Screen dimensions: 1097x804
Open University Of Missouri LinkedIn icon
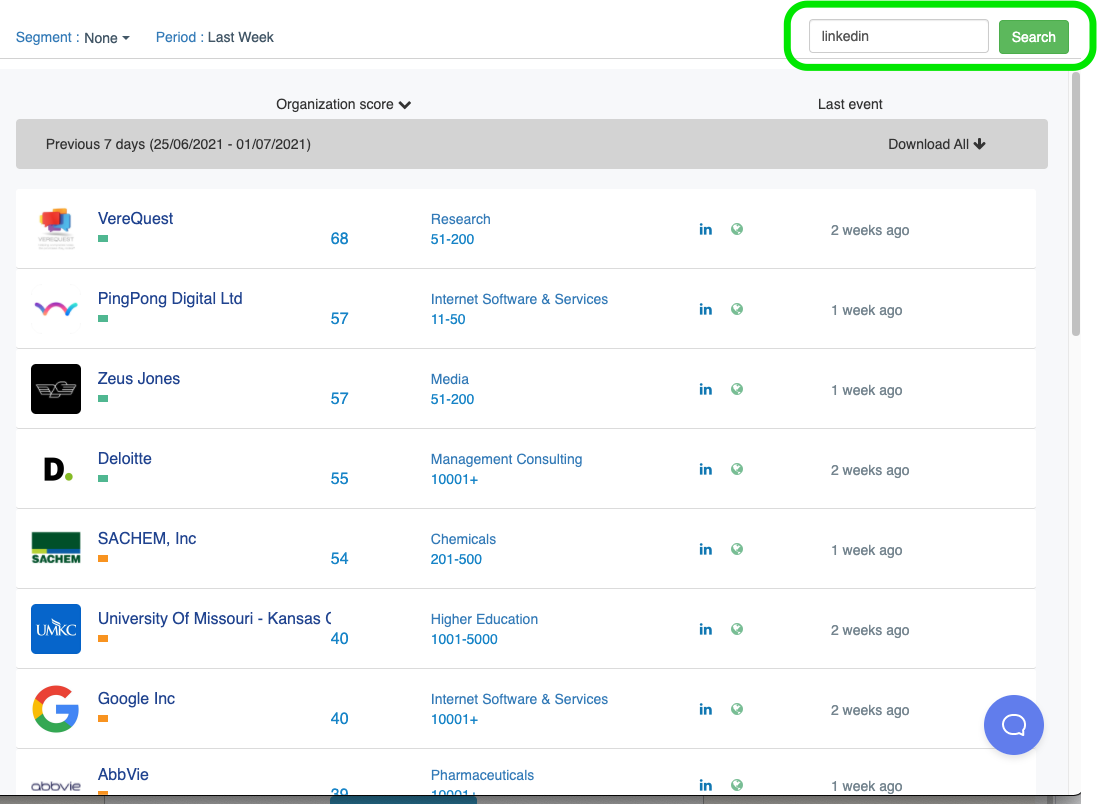705,629
